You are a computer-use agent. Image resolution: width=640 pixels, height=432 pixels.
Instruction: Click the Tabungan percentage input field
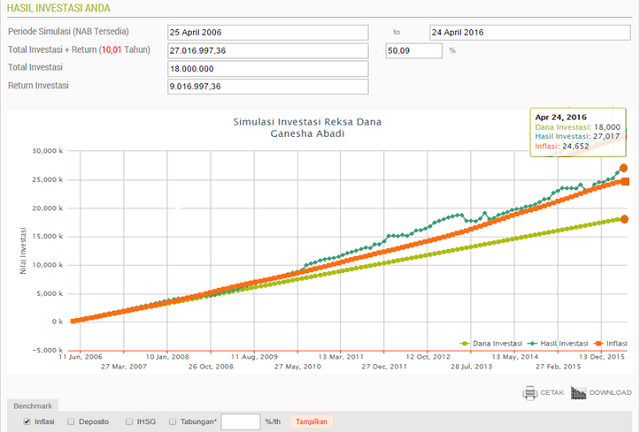click(240, 422)
